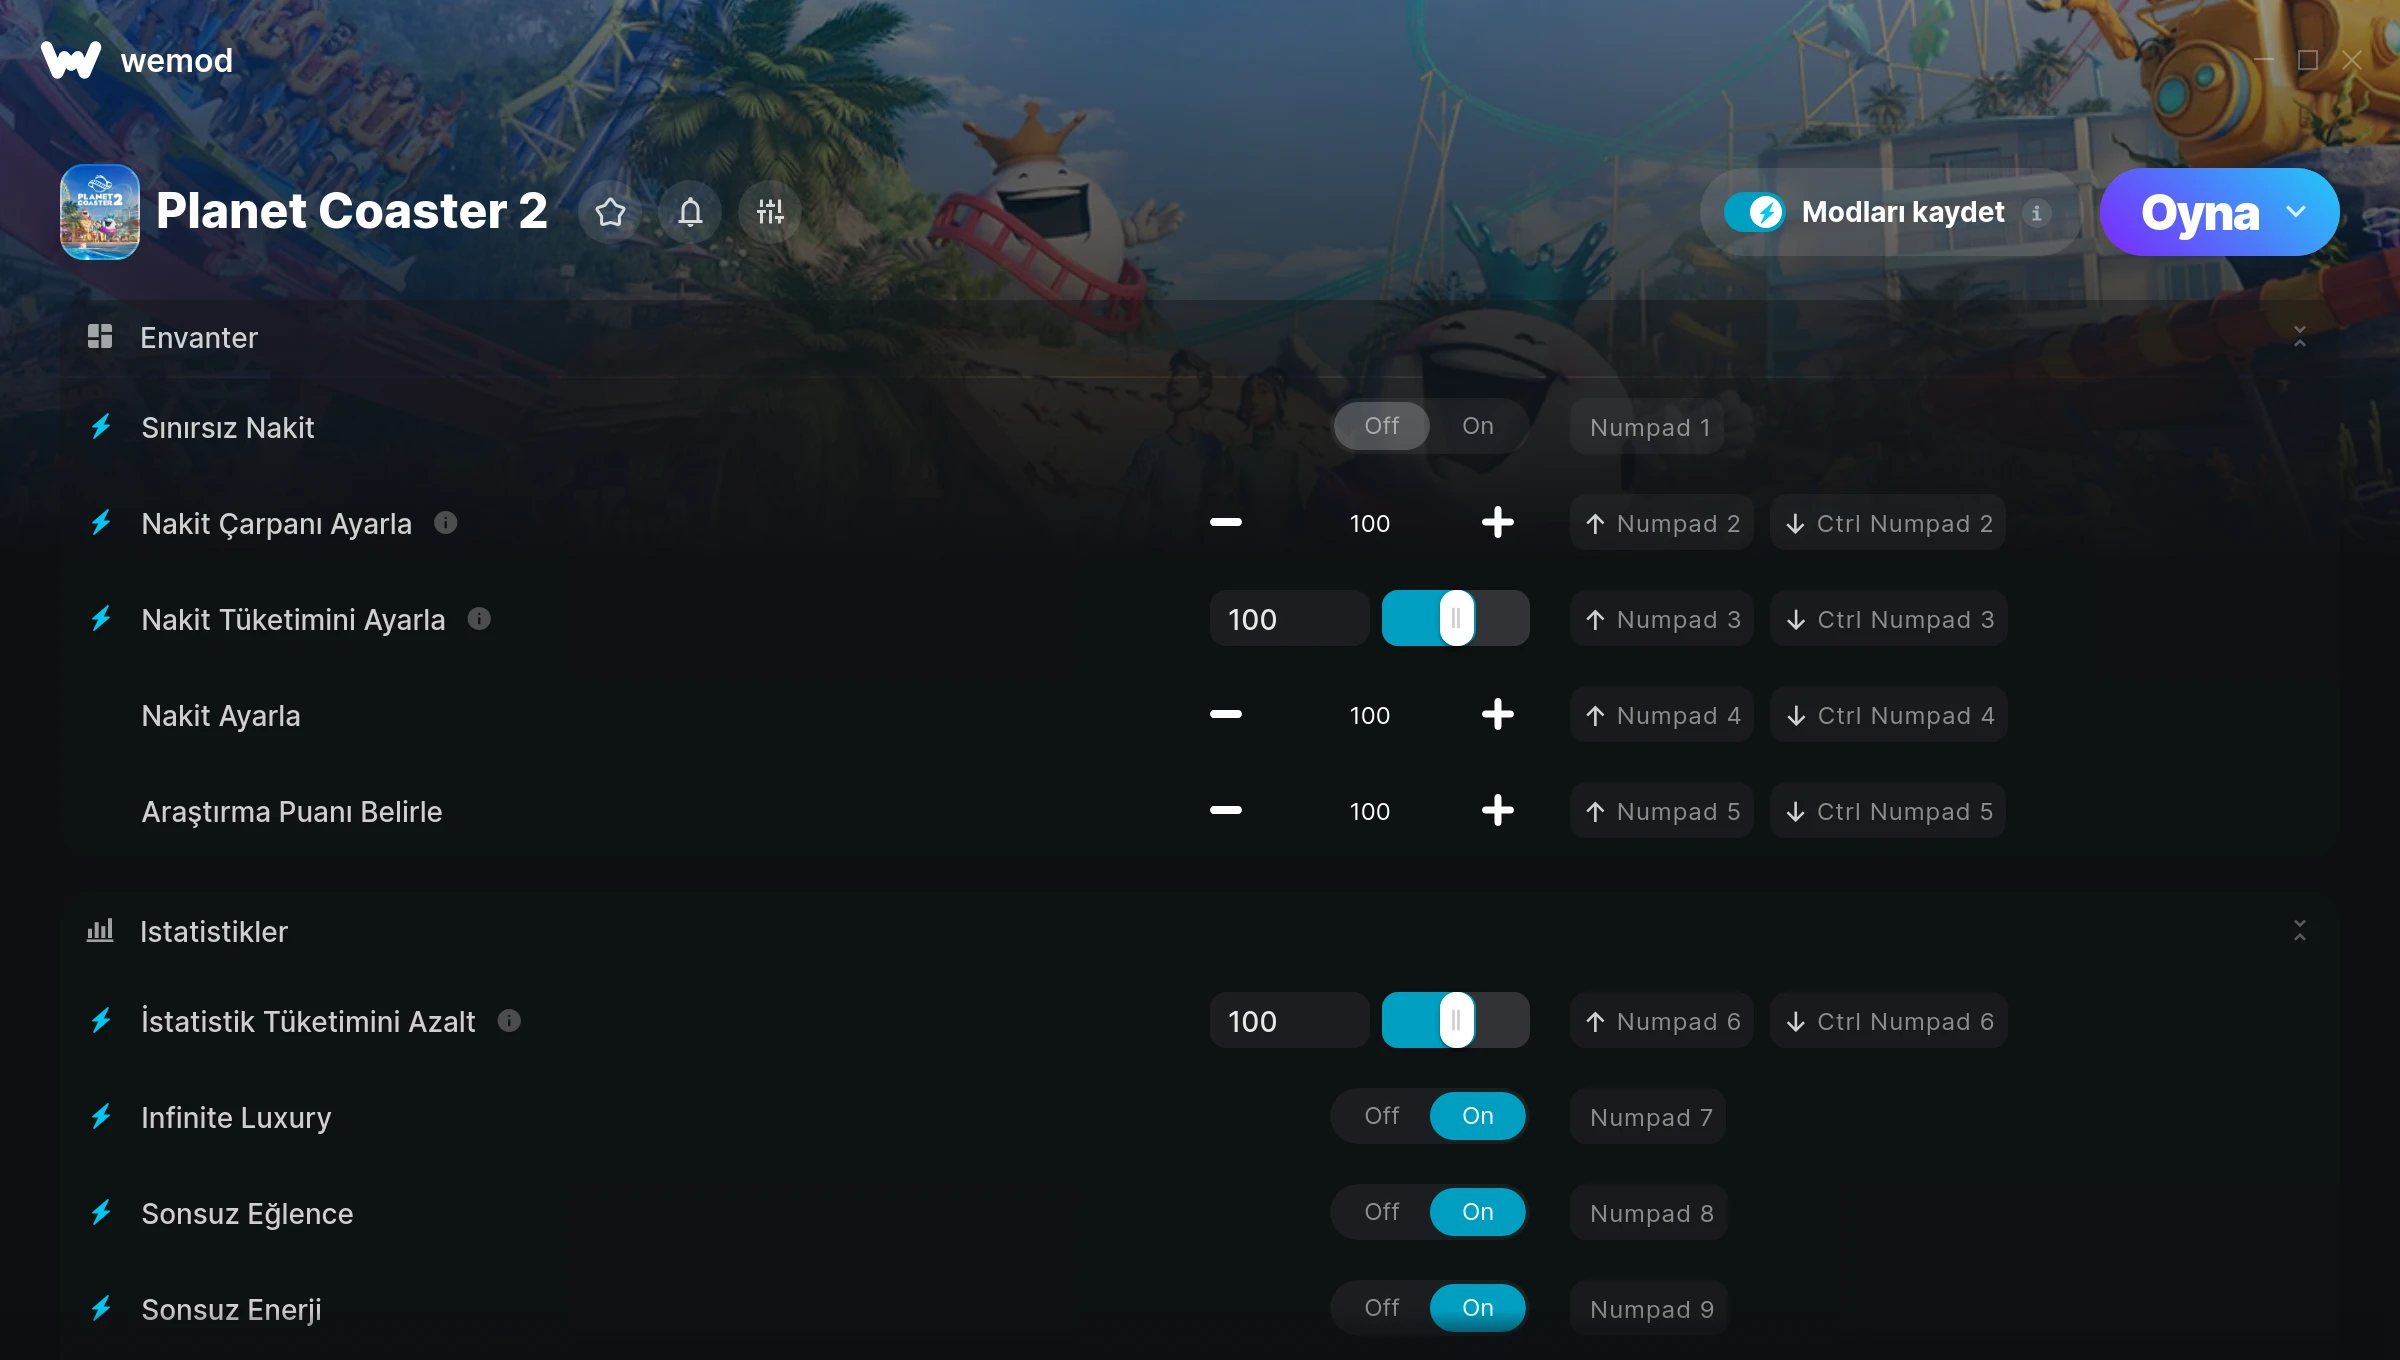Image resolution: width=2400 pixels, height=1360 pixels.
Task: Turn off Infinite Luxury
Action: click(x=1382, y=1116)
